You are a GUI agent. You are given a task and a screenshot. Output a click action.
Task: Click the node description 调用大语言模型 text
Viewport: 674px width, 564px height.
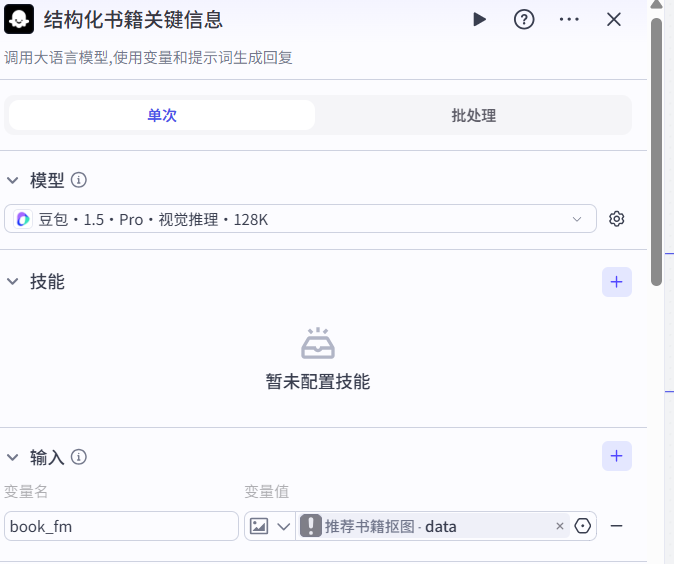pyautogui.click(x=148, y=58)
